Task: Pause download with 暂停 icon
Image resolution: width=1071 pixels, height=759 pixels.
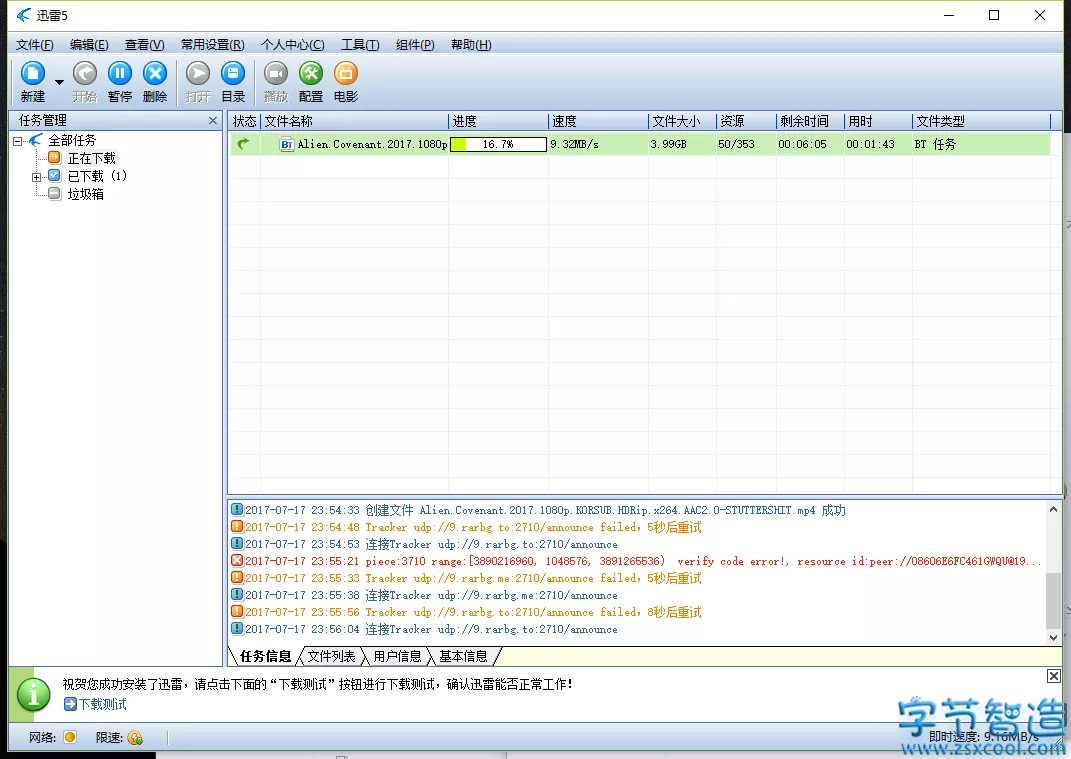Action: (120, 74)
